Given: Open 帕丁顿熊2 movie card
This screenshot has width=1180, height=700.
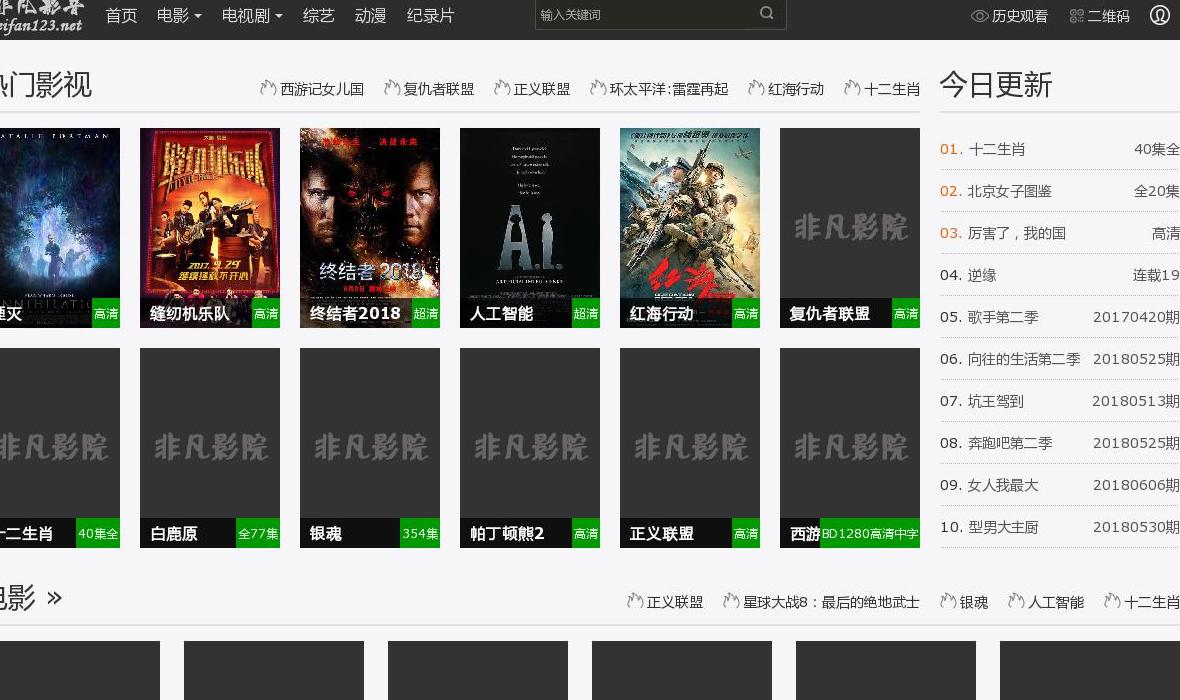Looking at the screenshot, I should pyautogui.click(x=530, y=447).
